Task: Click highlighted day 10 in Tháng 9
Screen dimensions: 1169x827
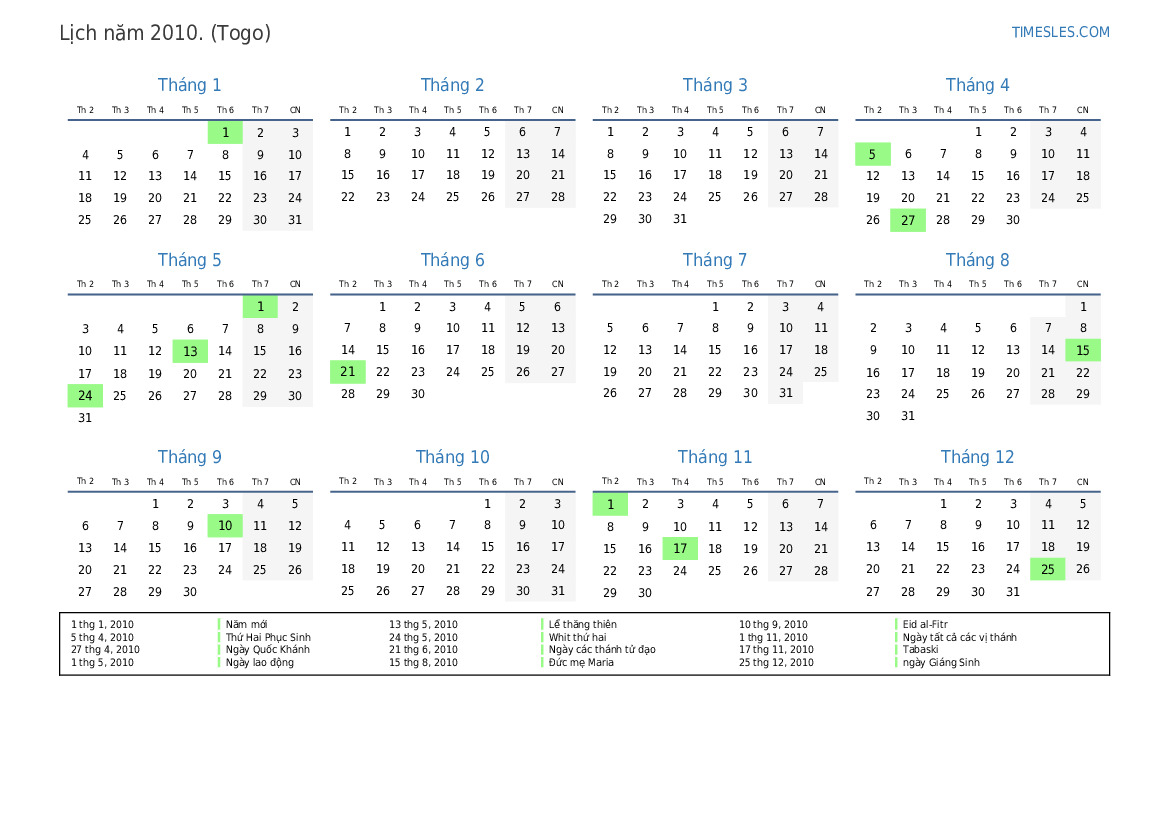Action: 225,526
